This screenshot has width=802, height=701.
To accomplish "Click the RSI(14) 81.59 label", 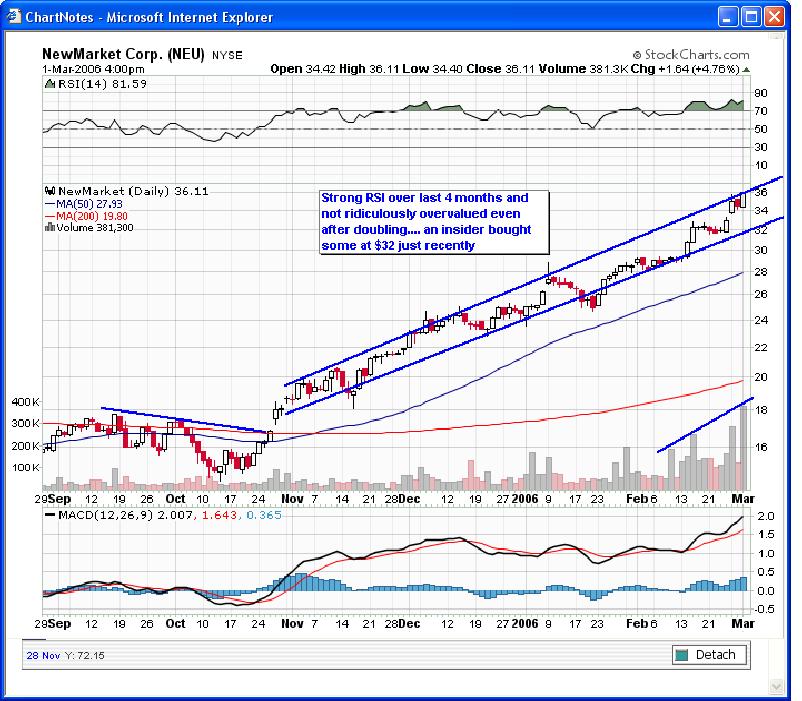I will point(102,84).
